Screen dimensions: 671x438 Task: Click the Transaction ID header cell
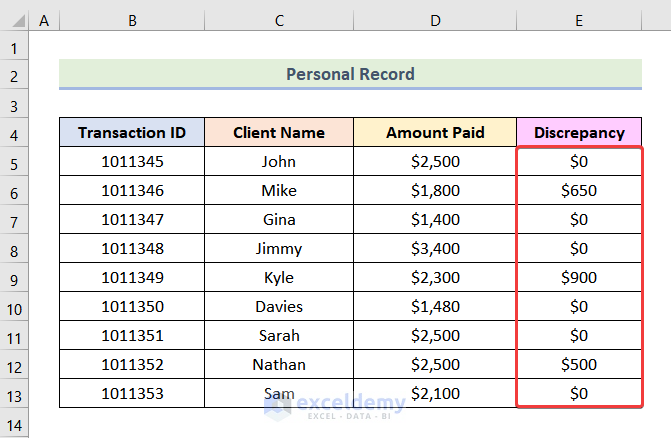click(x=132, y=132)
